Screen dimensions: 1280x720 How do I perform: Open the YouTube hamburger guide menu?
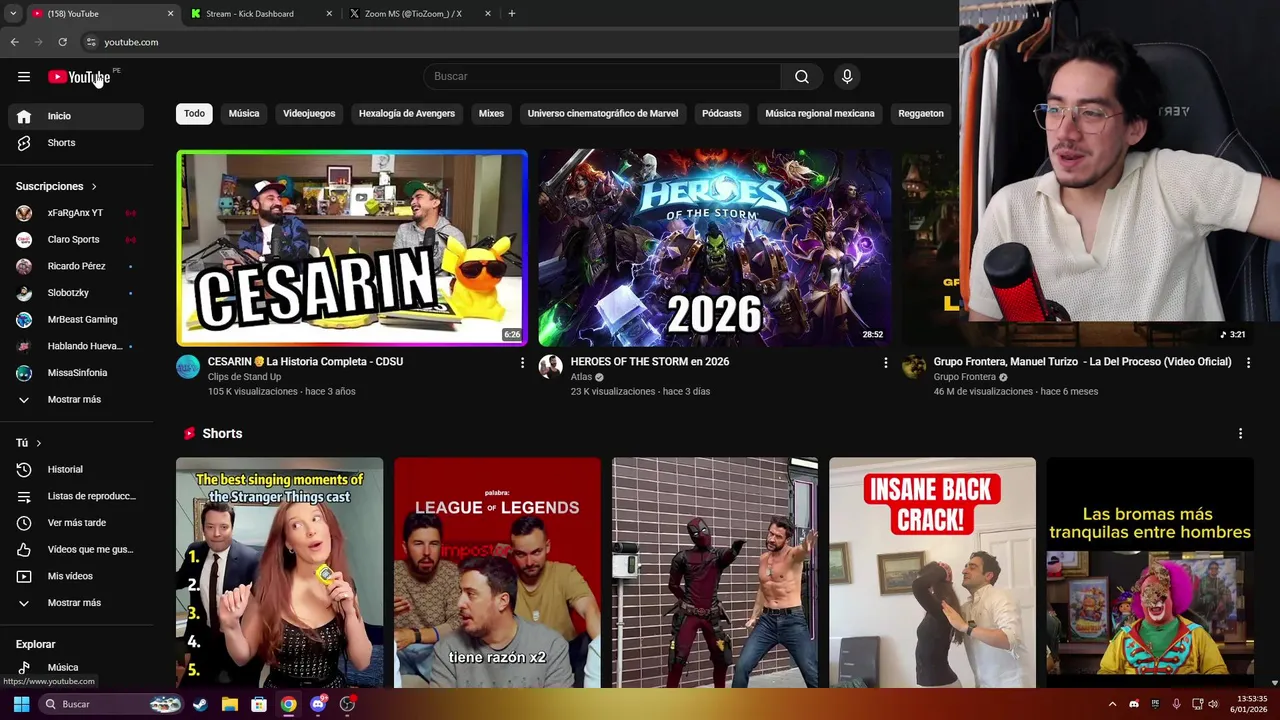coord(24,77)
